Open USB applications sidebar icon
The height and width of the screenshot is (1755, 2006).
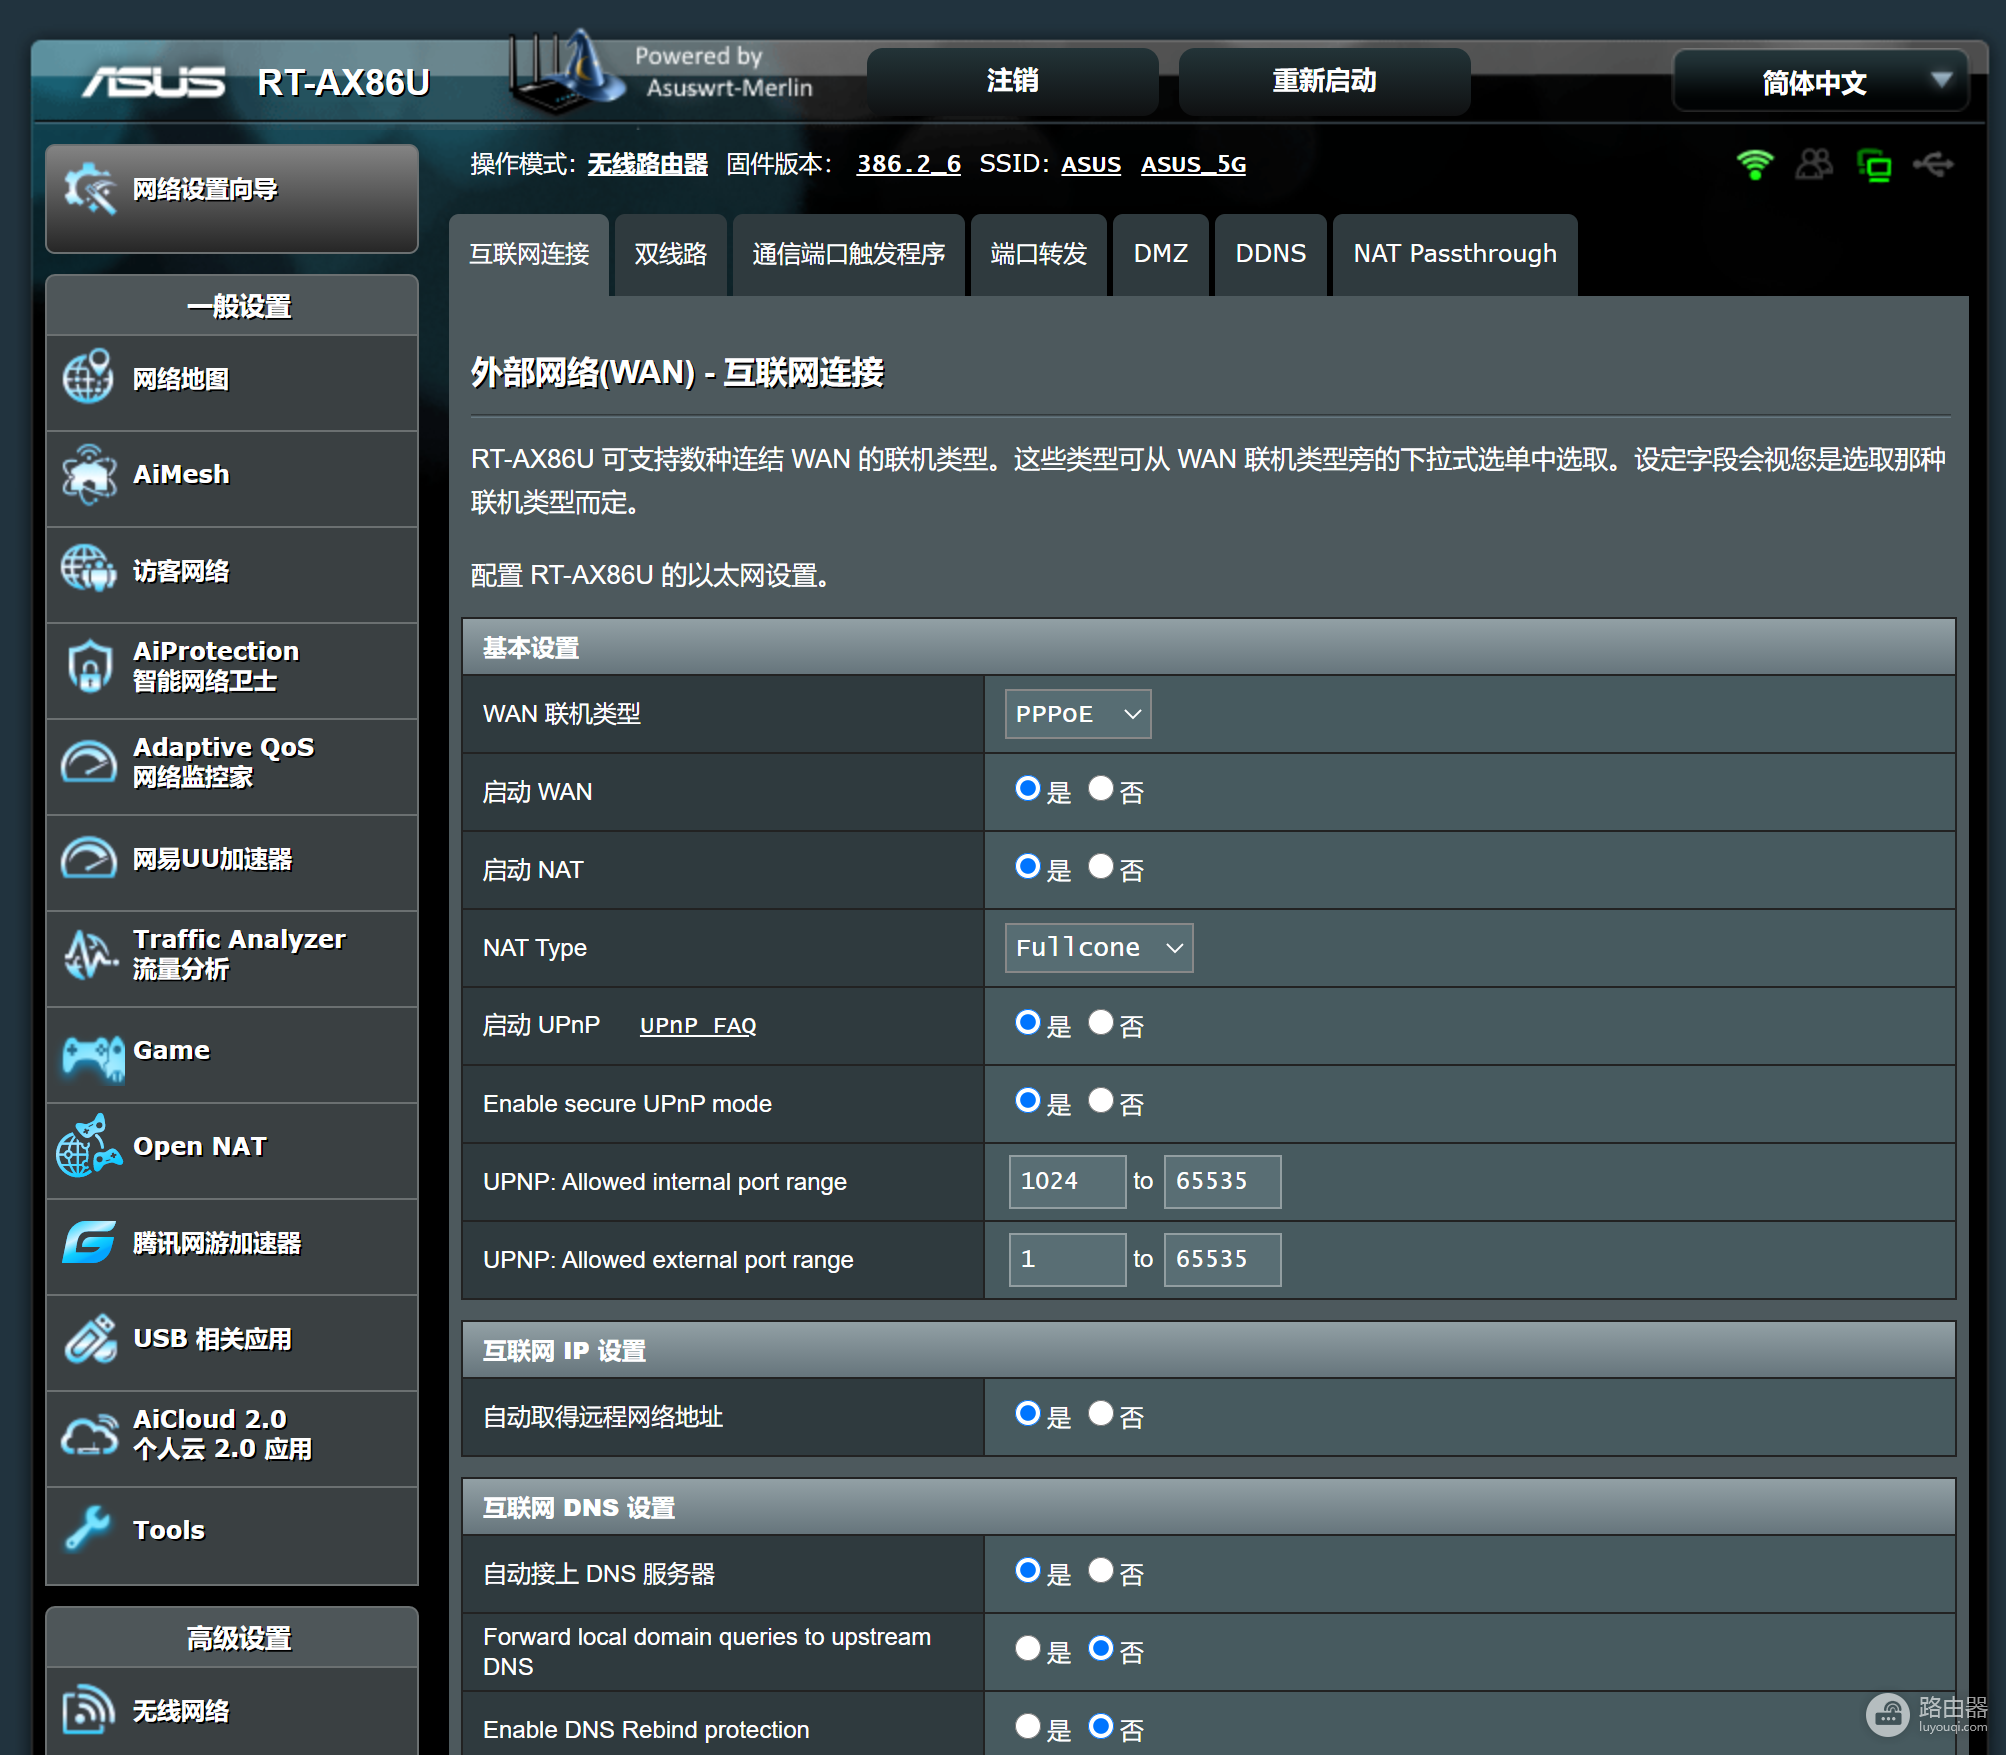point(90,1339)
